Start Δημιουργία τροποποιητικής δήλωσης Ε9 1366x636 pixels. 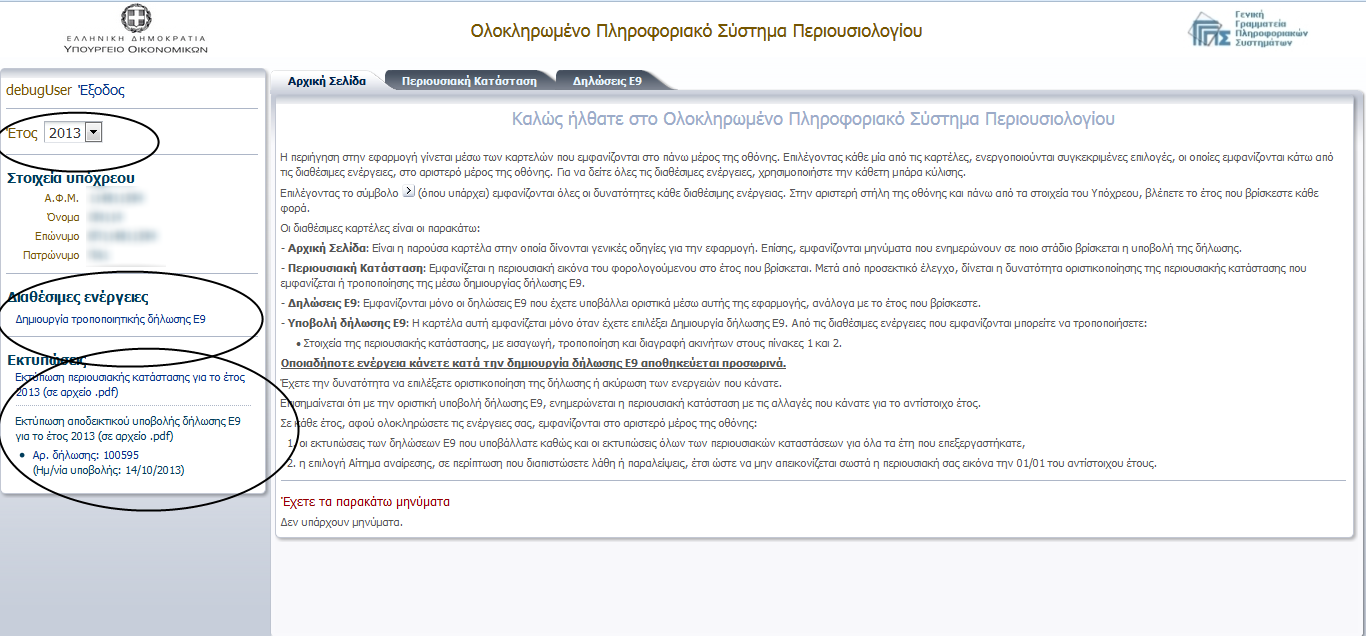(x=110, y=319)
